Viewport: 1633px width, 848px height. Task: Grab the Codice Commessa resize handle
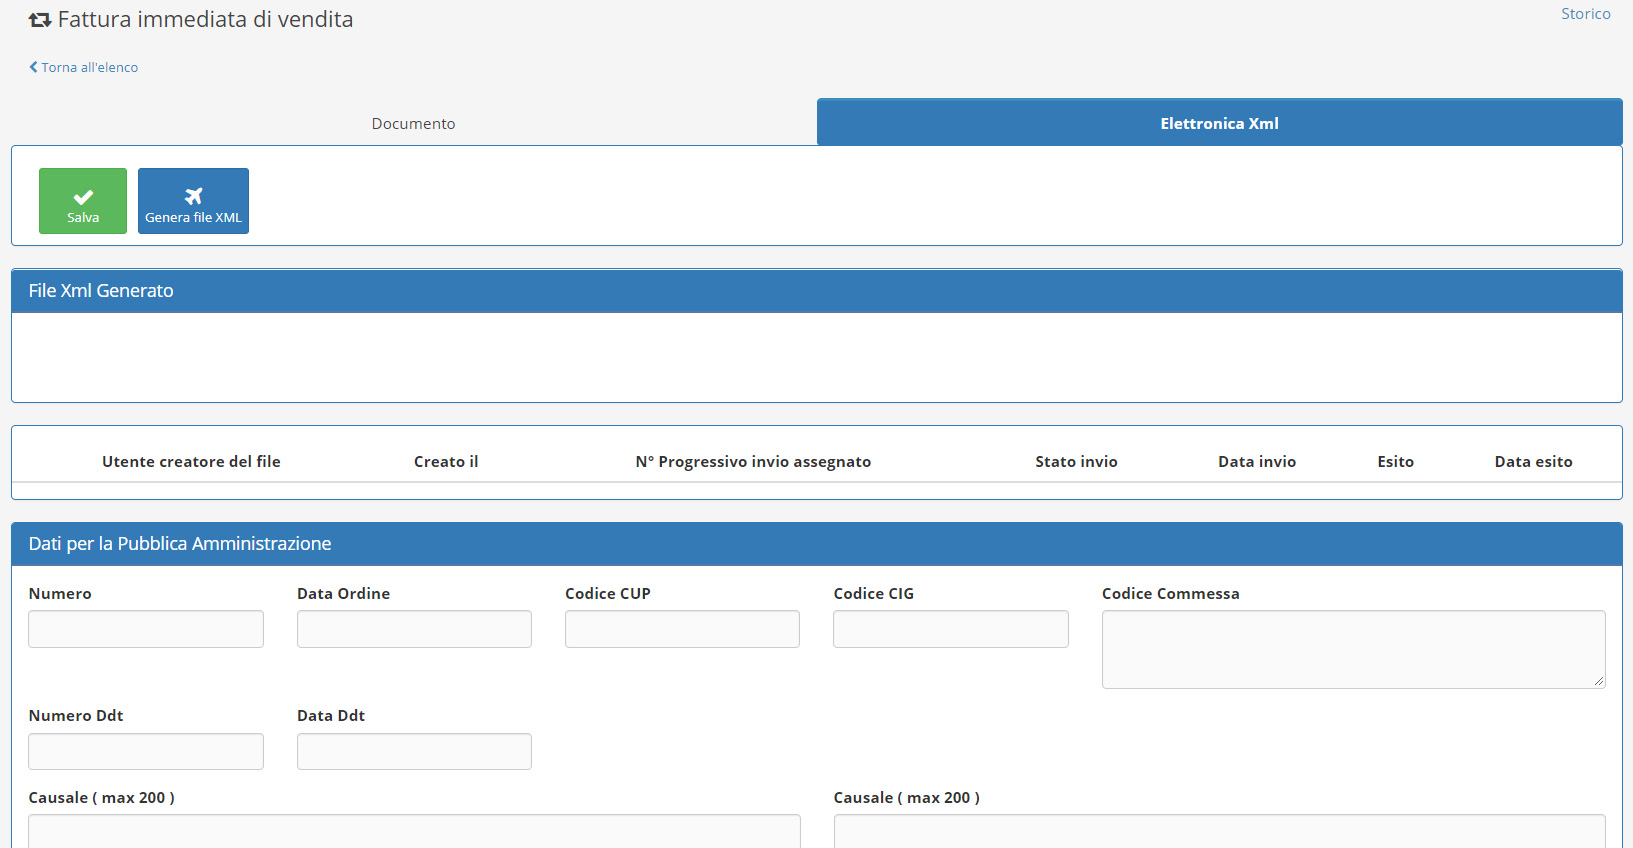coord(1599,681)
